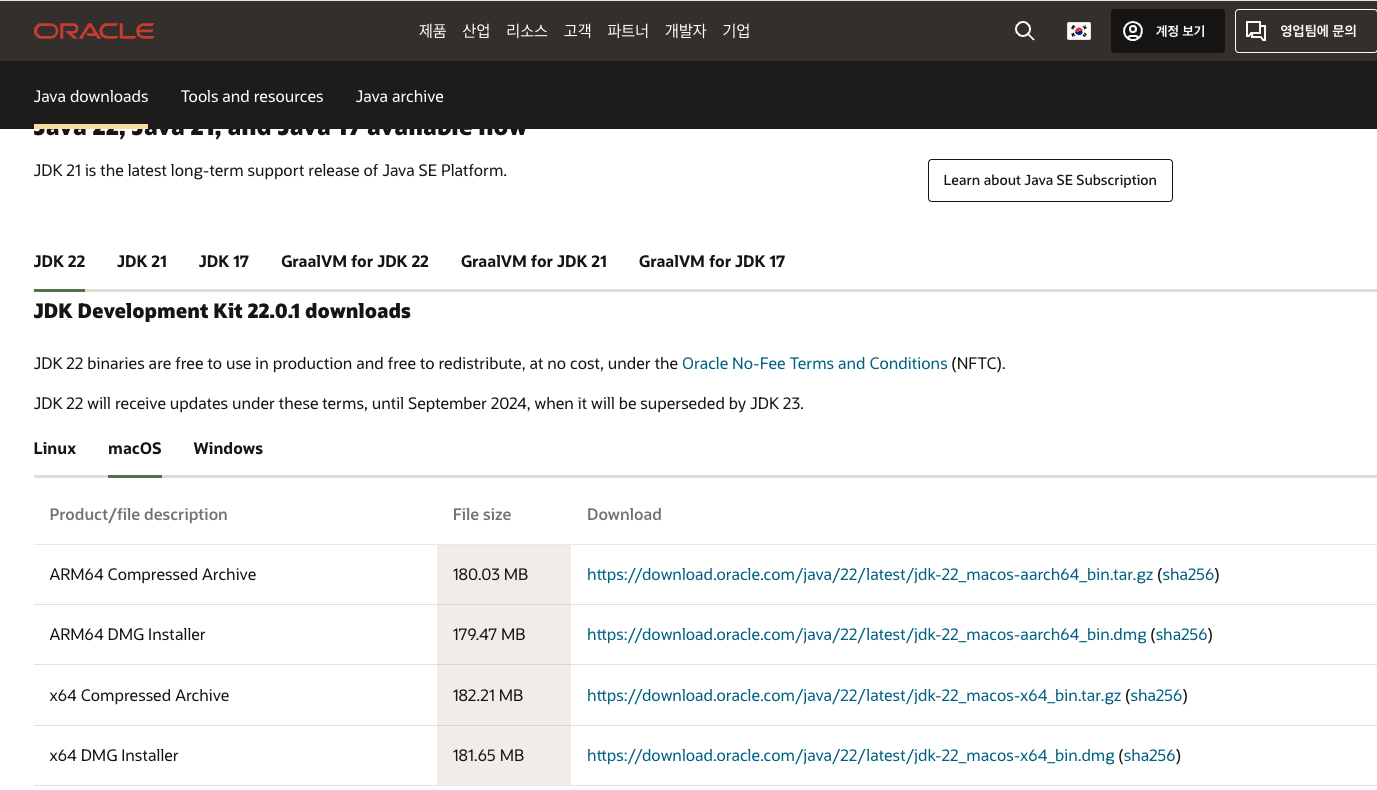
Task: Click the ARM64 Compressed Archive description
Action: tap(153, 574)
